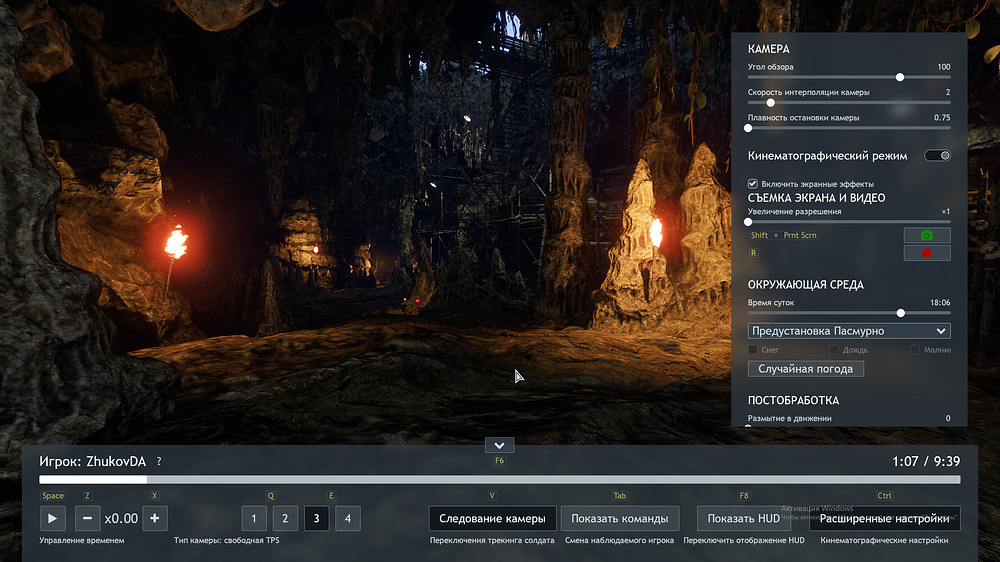The image size is (1000, 562).
Task: Uncheck Включить экранные эффекты checkbox
Action: [753, 184]
